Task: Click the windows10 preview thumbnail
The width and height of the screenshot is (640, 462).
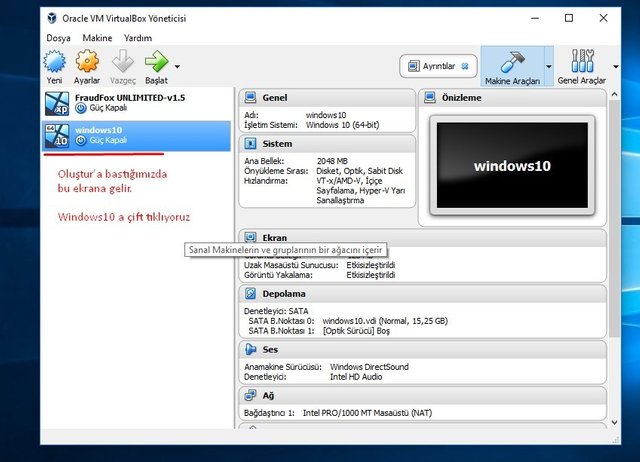Action: click(x=512, y=165)
